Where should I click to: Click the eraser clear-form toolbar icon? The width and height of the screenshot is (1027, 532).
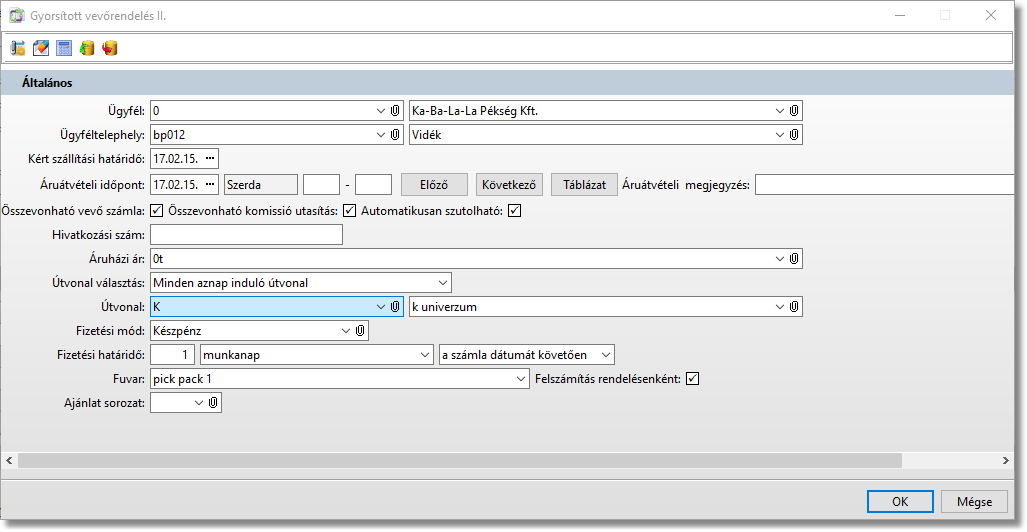pos(41,48)
